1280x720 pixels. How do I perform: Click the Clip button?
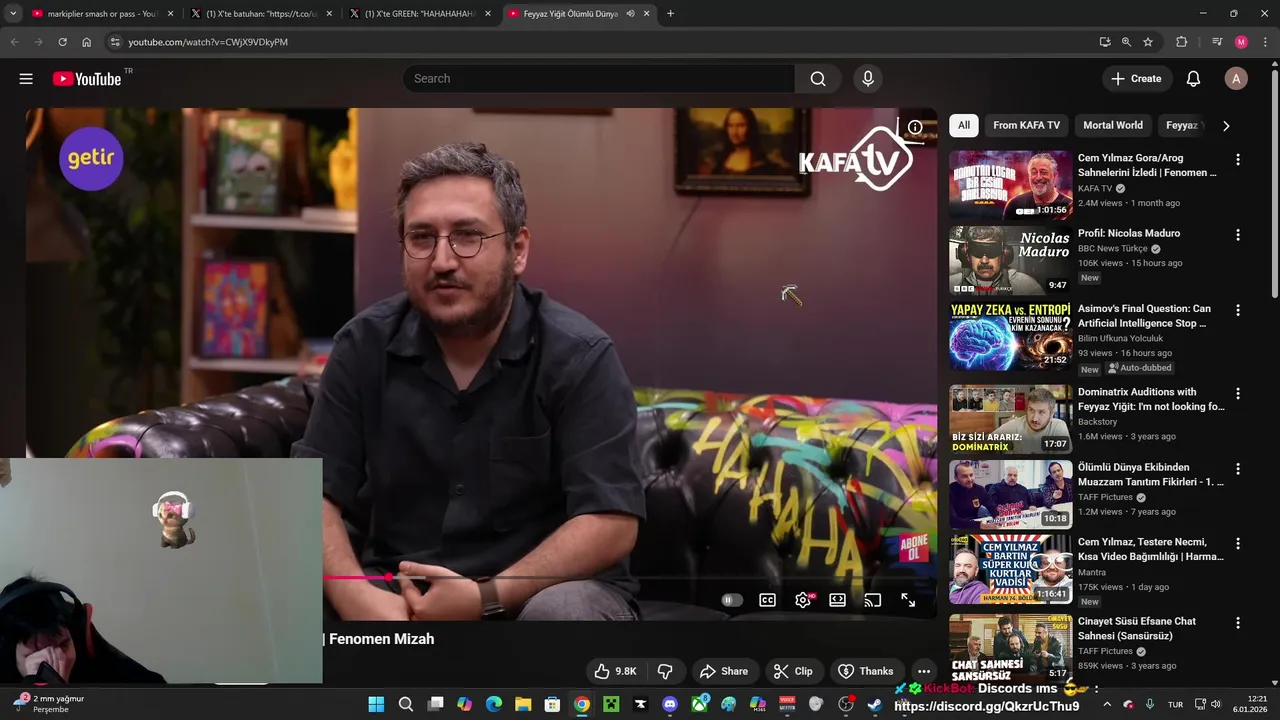[x=793, y=671]
